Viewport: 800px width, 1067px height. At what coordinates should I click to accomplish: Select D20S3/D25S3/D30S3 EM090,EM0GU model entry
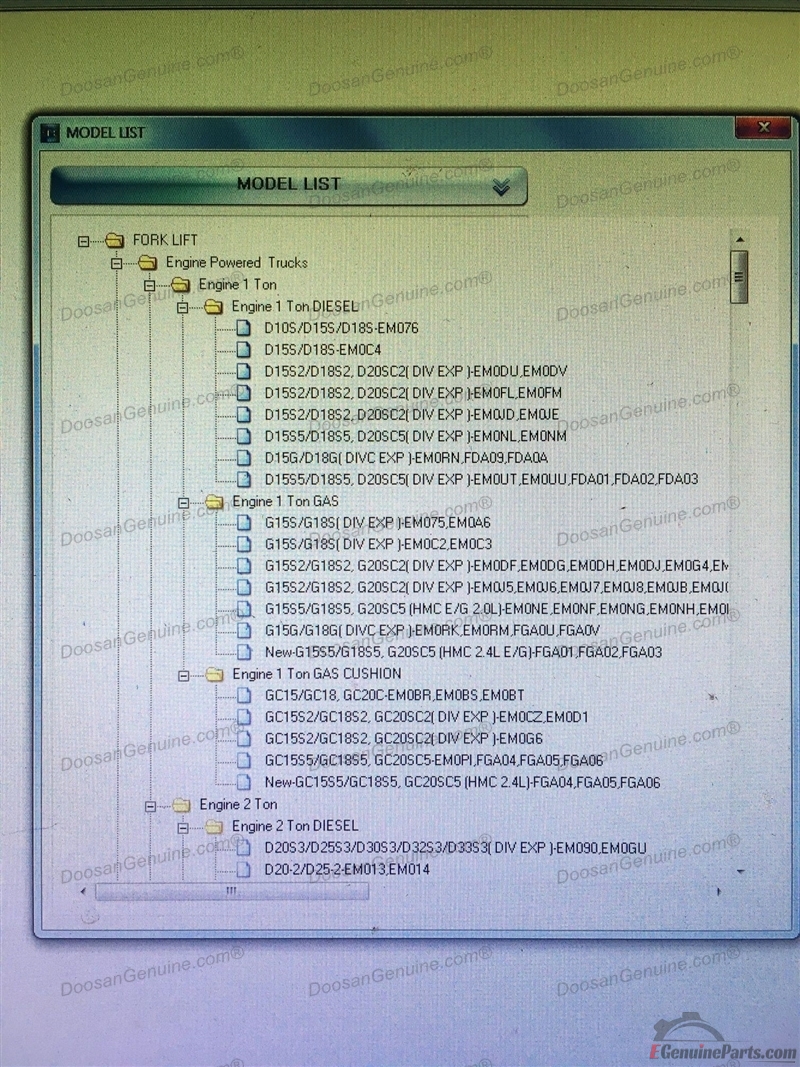[455, 849]
